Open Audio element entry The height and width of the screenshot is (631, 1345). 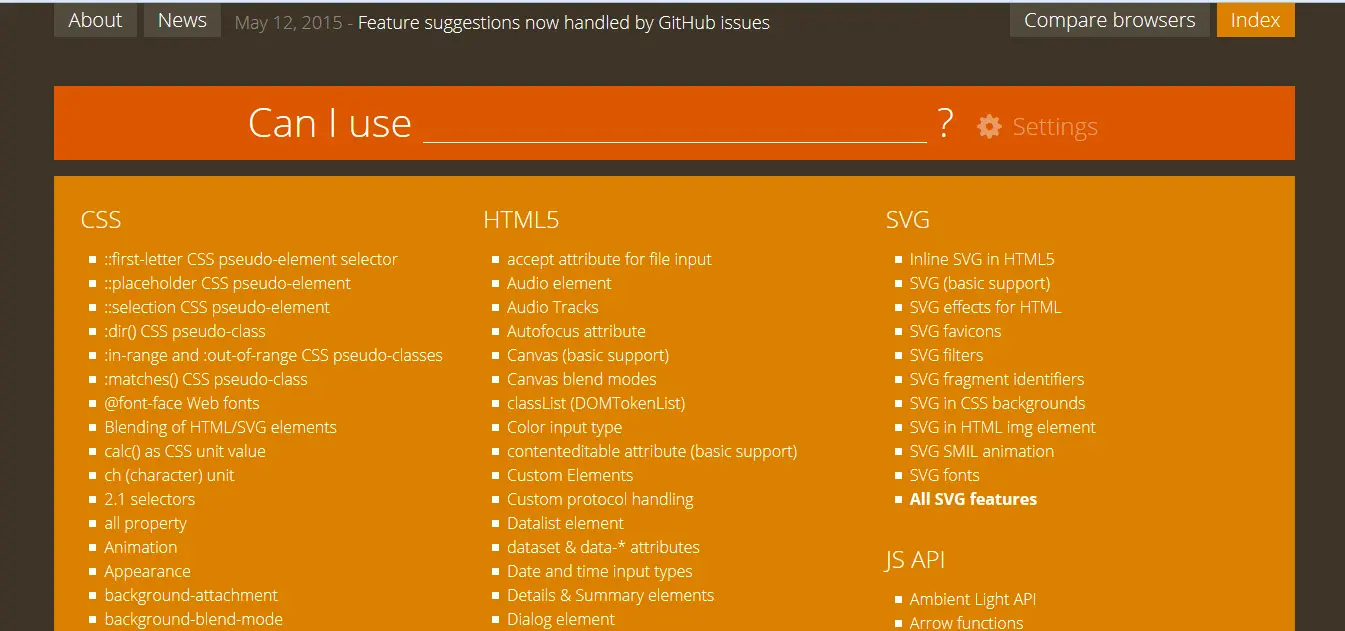tap(559, 283)
